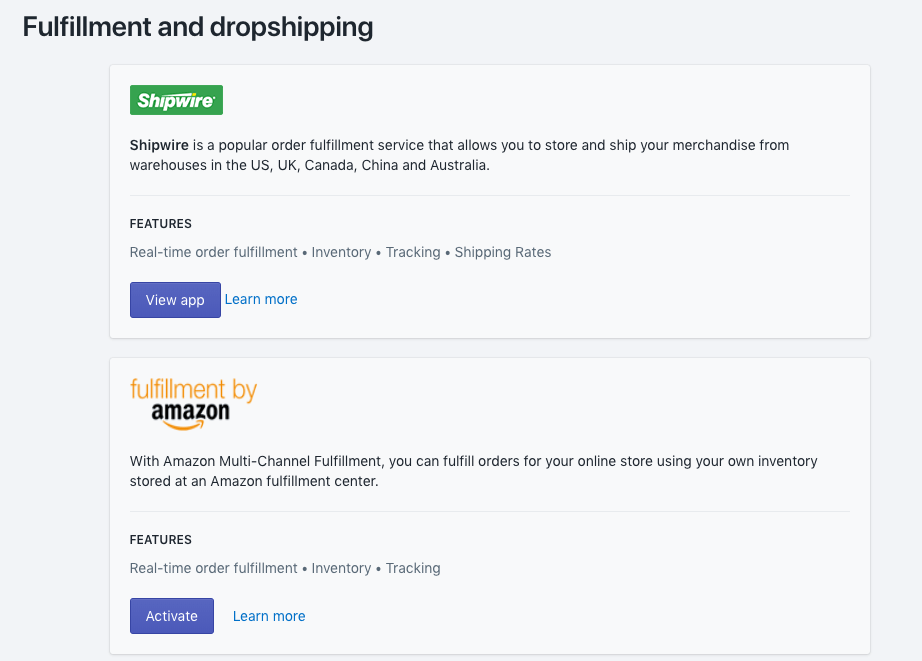Click 'Inventory' in Shipwire features list
922x661 pixels.
coord(341,252)
